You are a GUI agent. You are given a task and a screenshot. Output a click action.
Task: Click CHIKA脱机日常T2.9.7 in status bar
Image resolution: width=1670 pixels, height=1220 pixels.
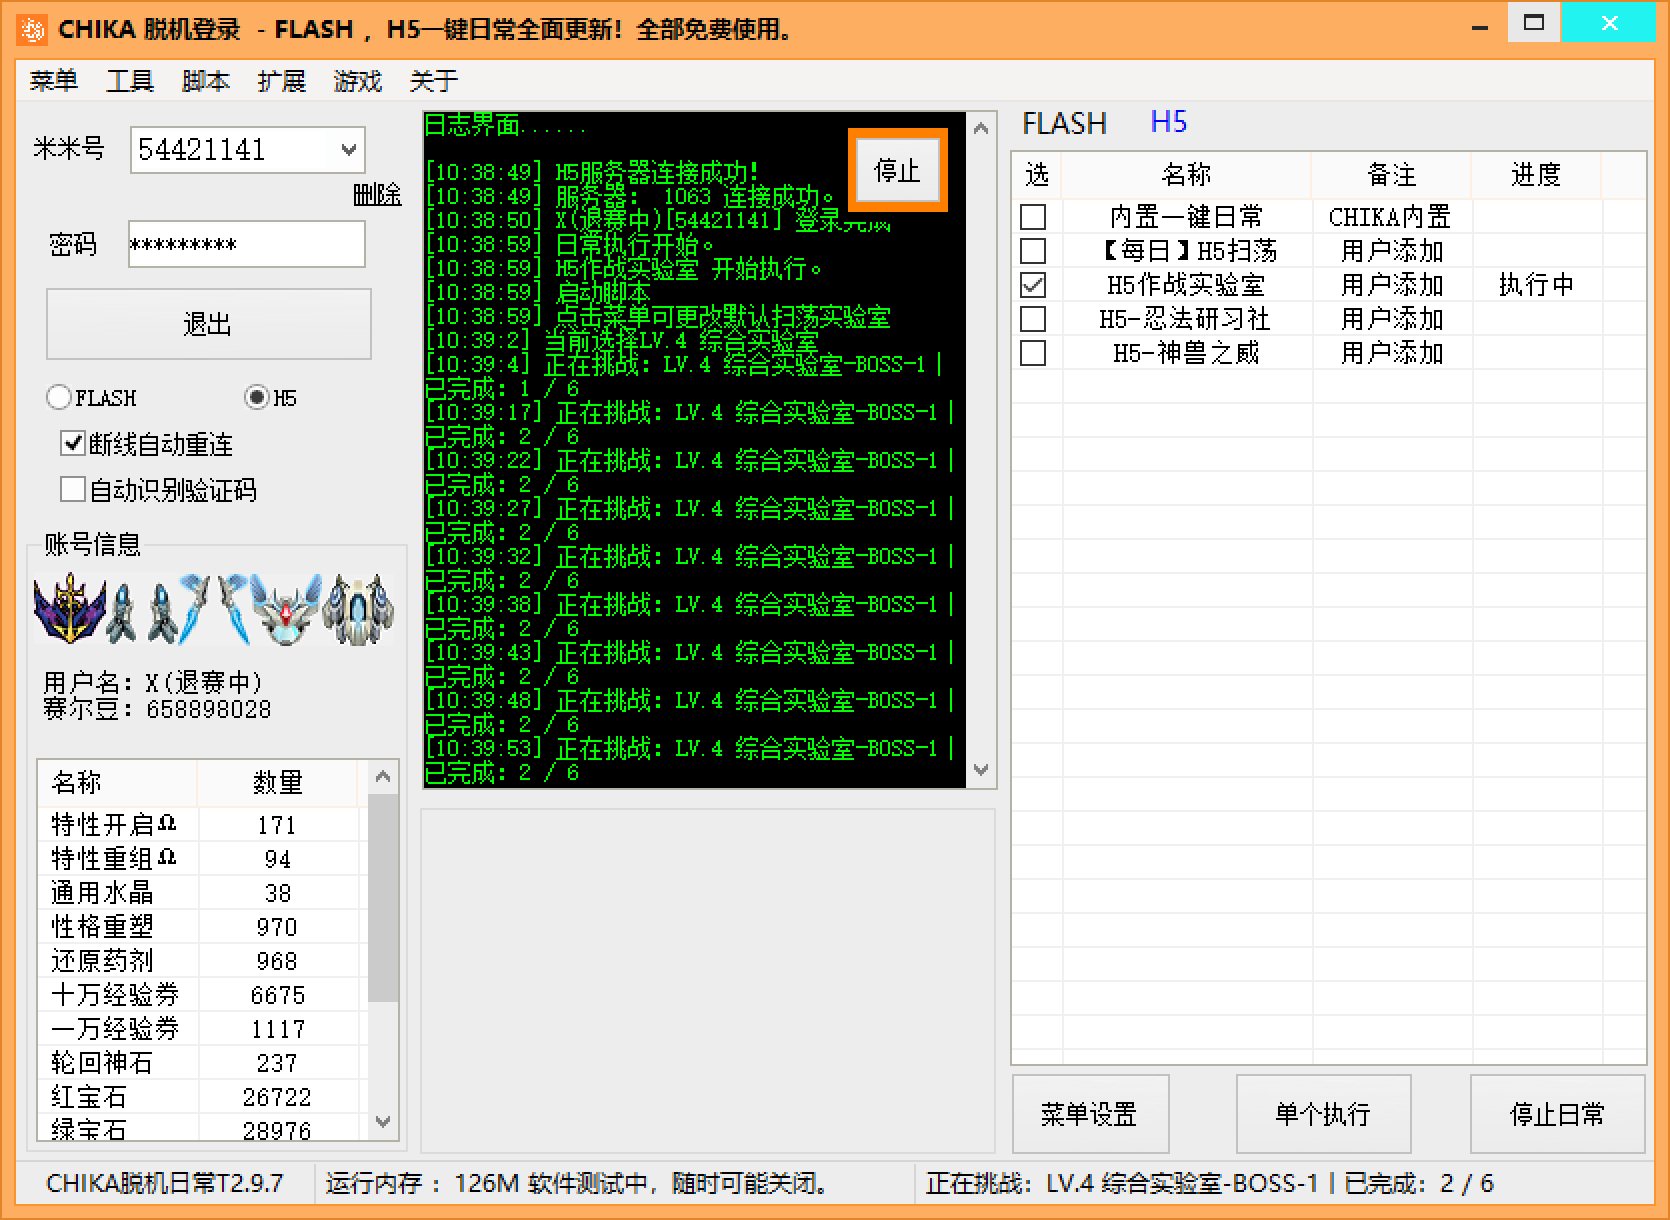pos(165,1184)
